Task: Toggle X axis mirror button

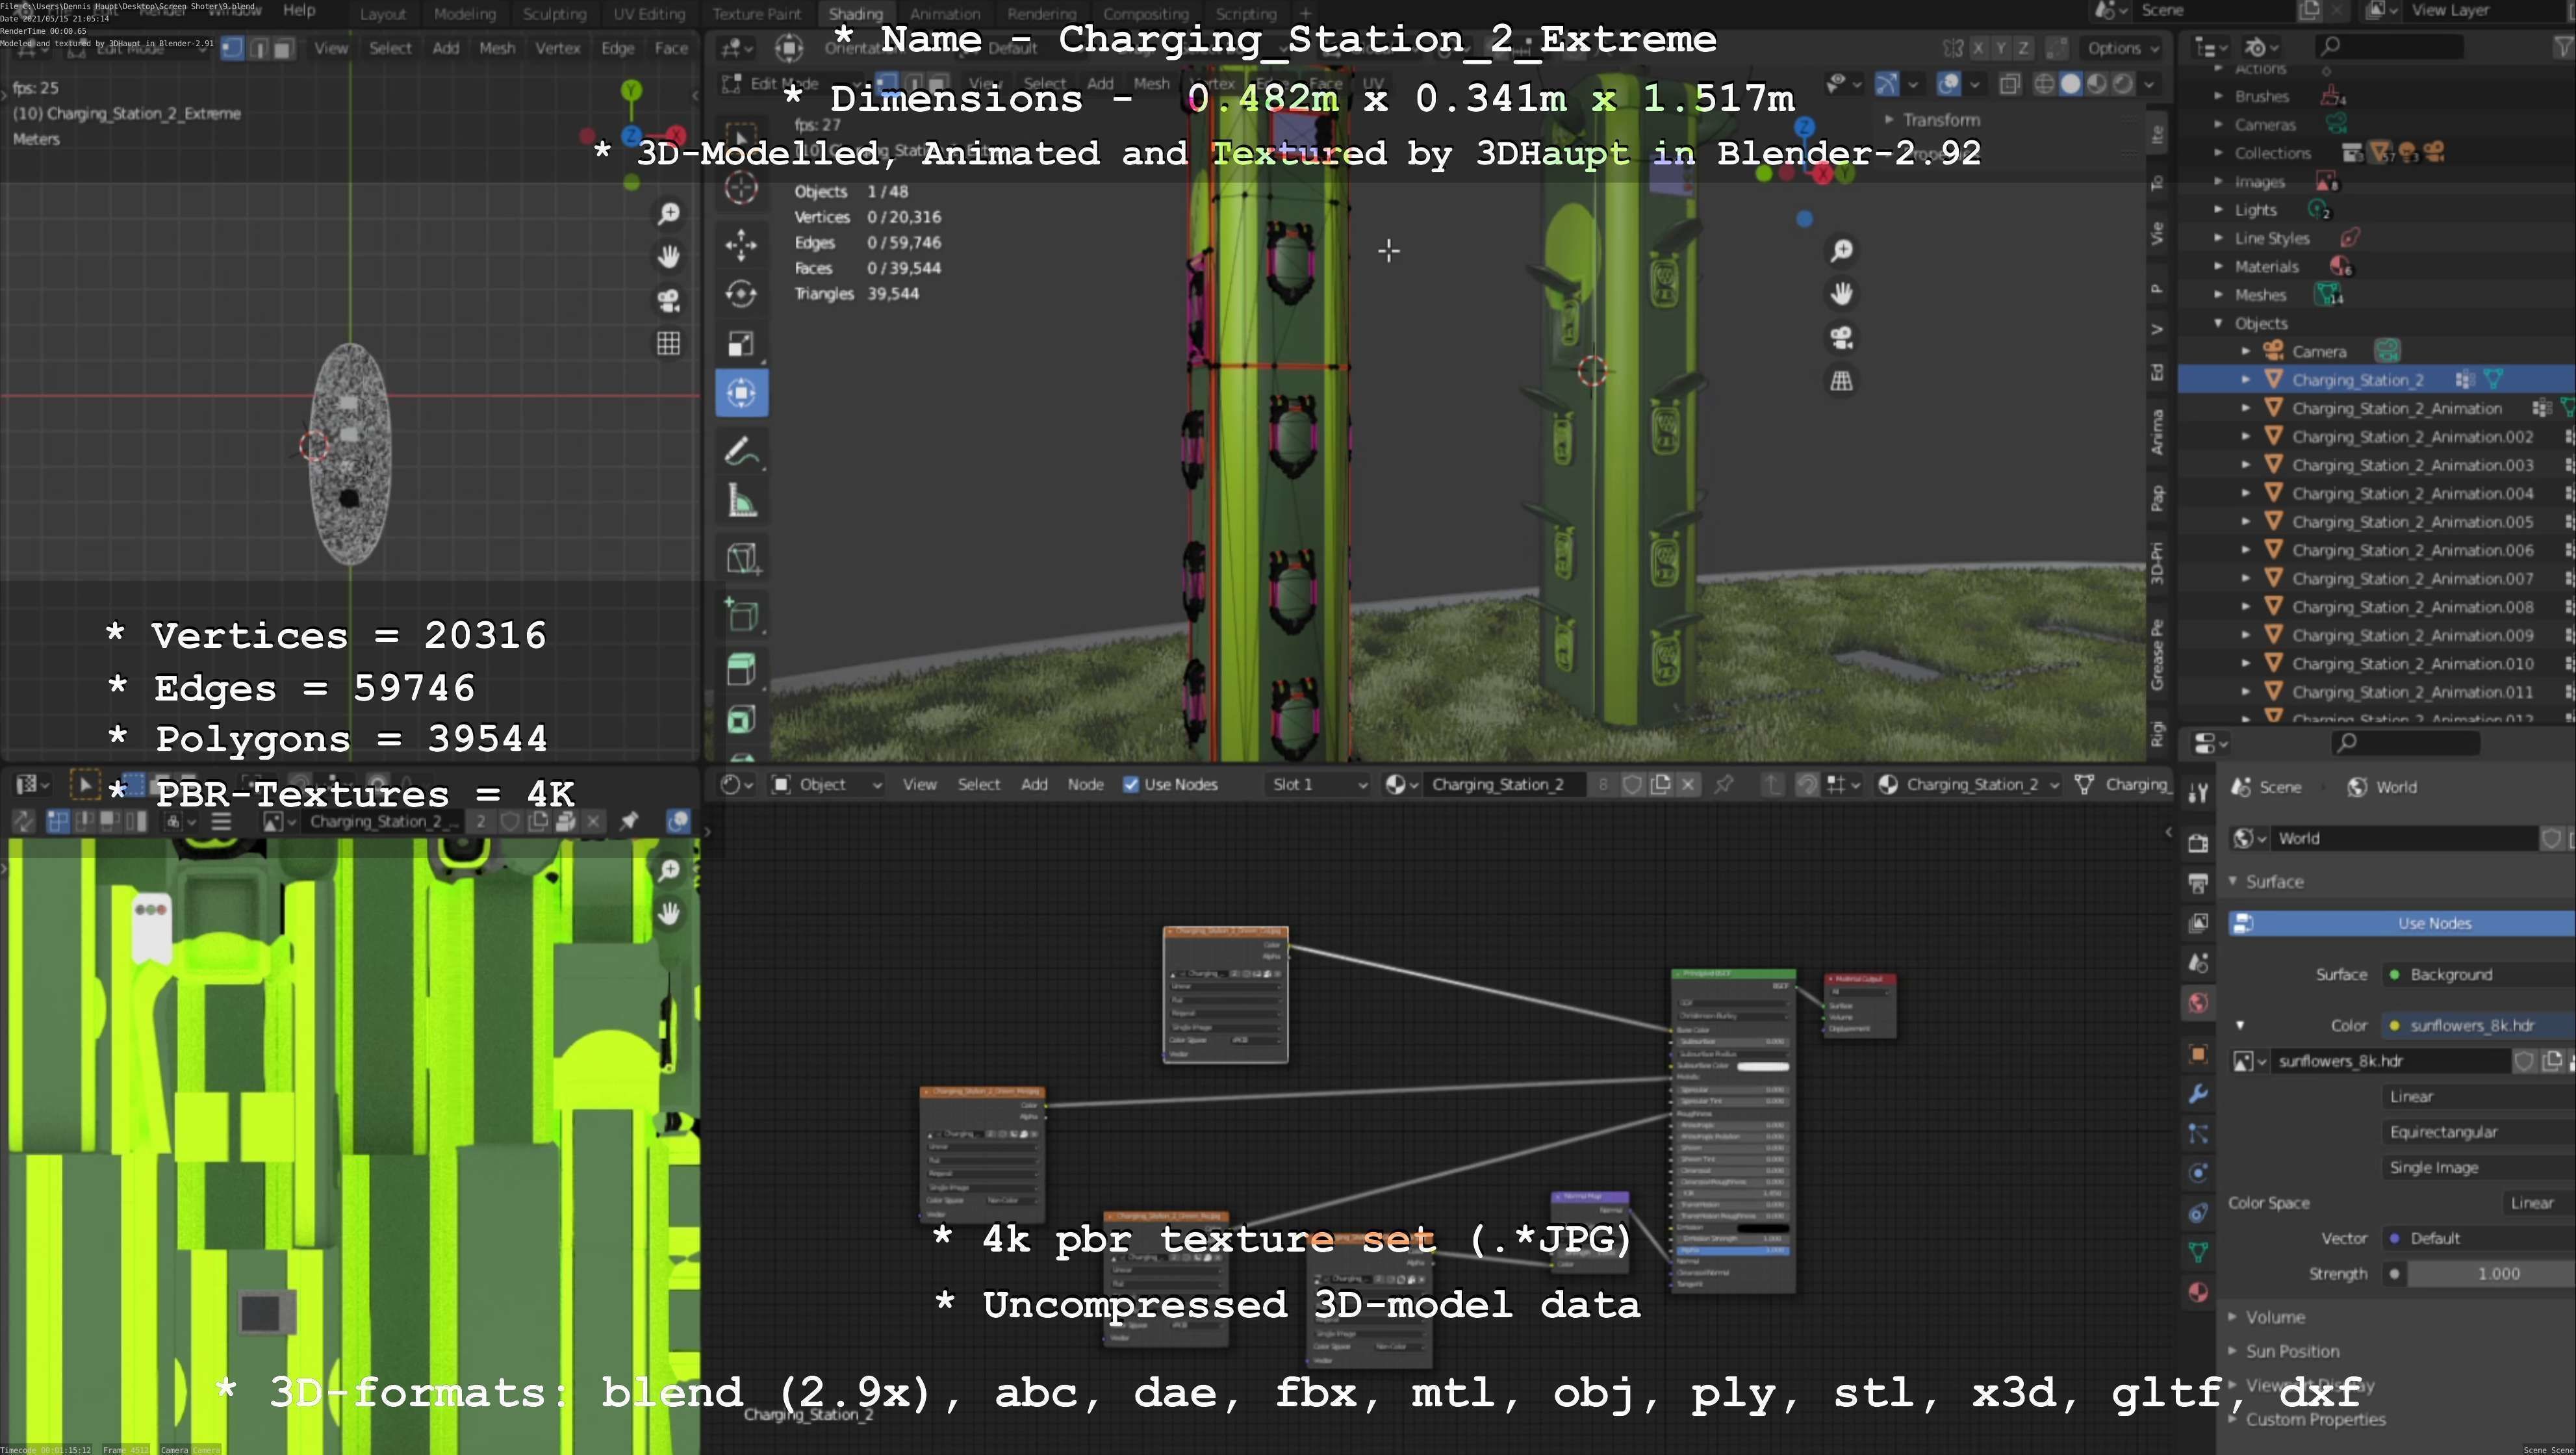Action: 1978,48
